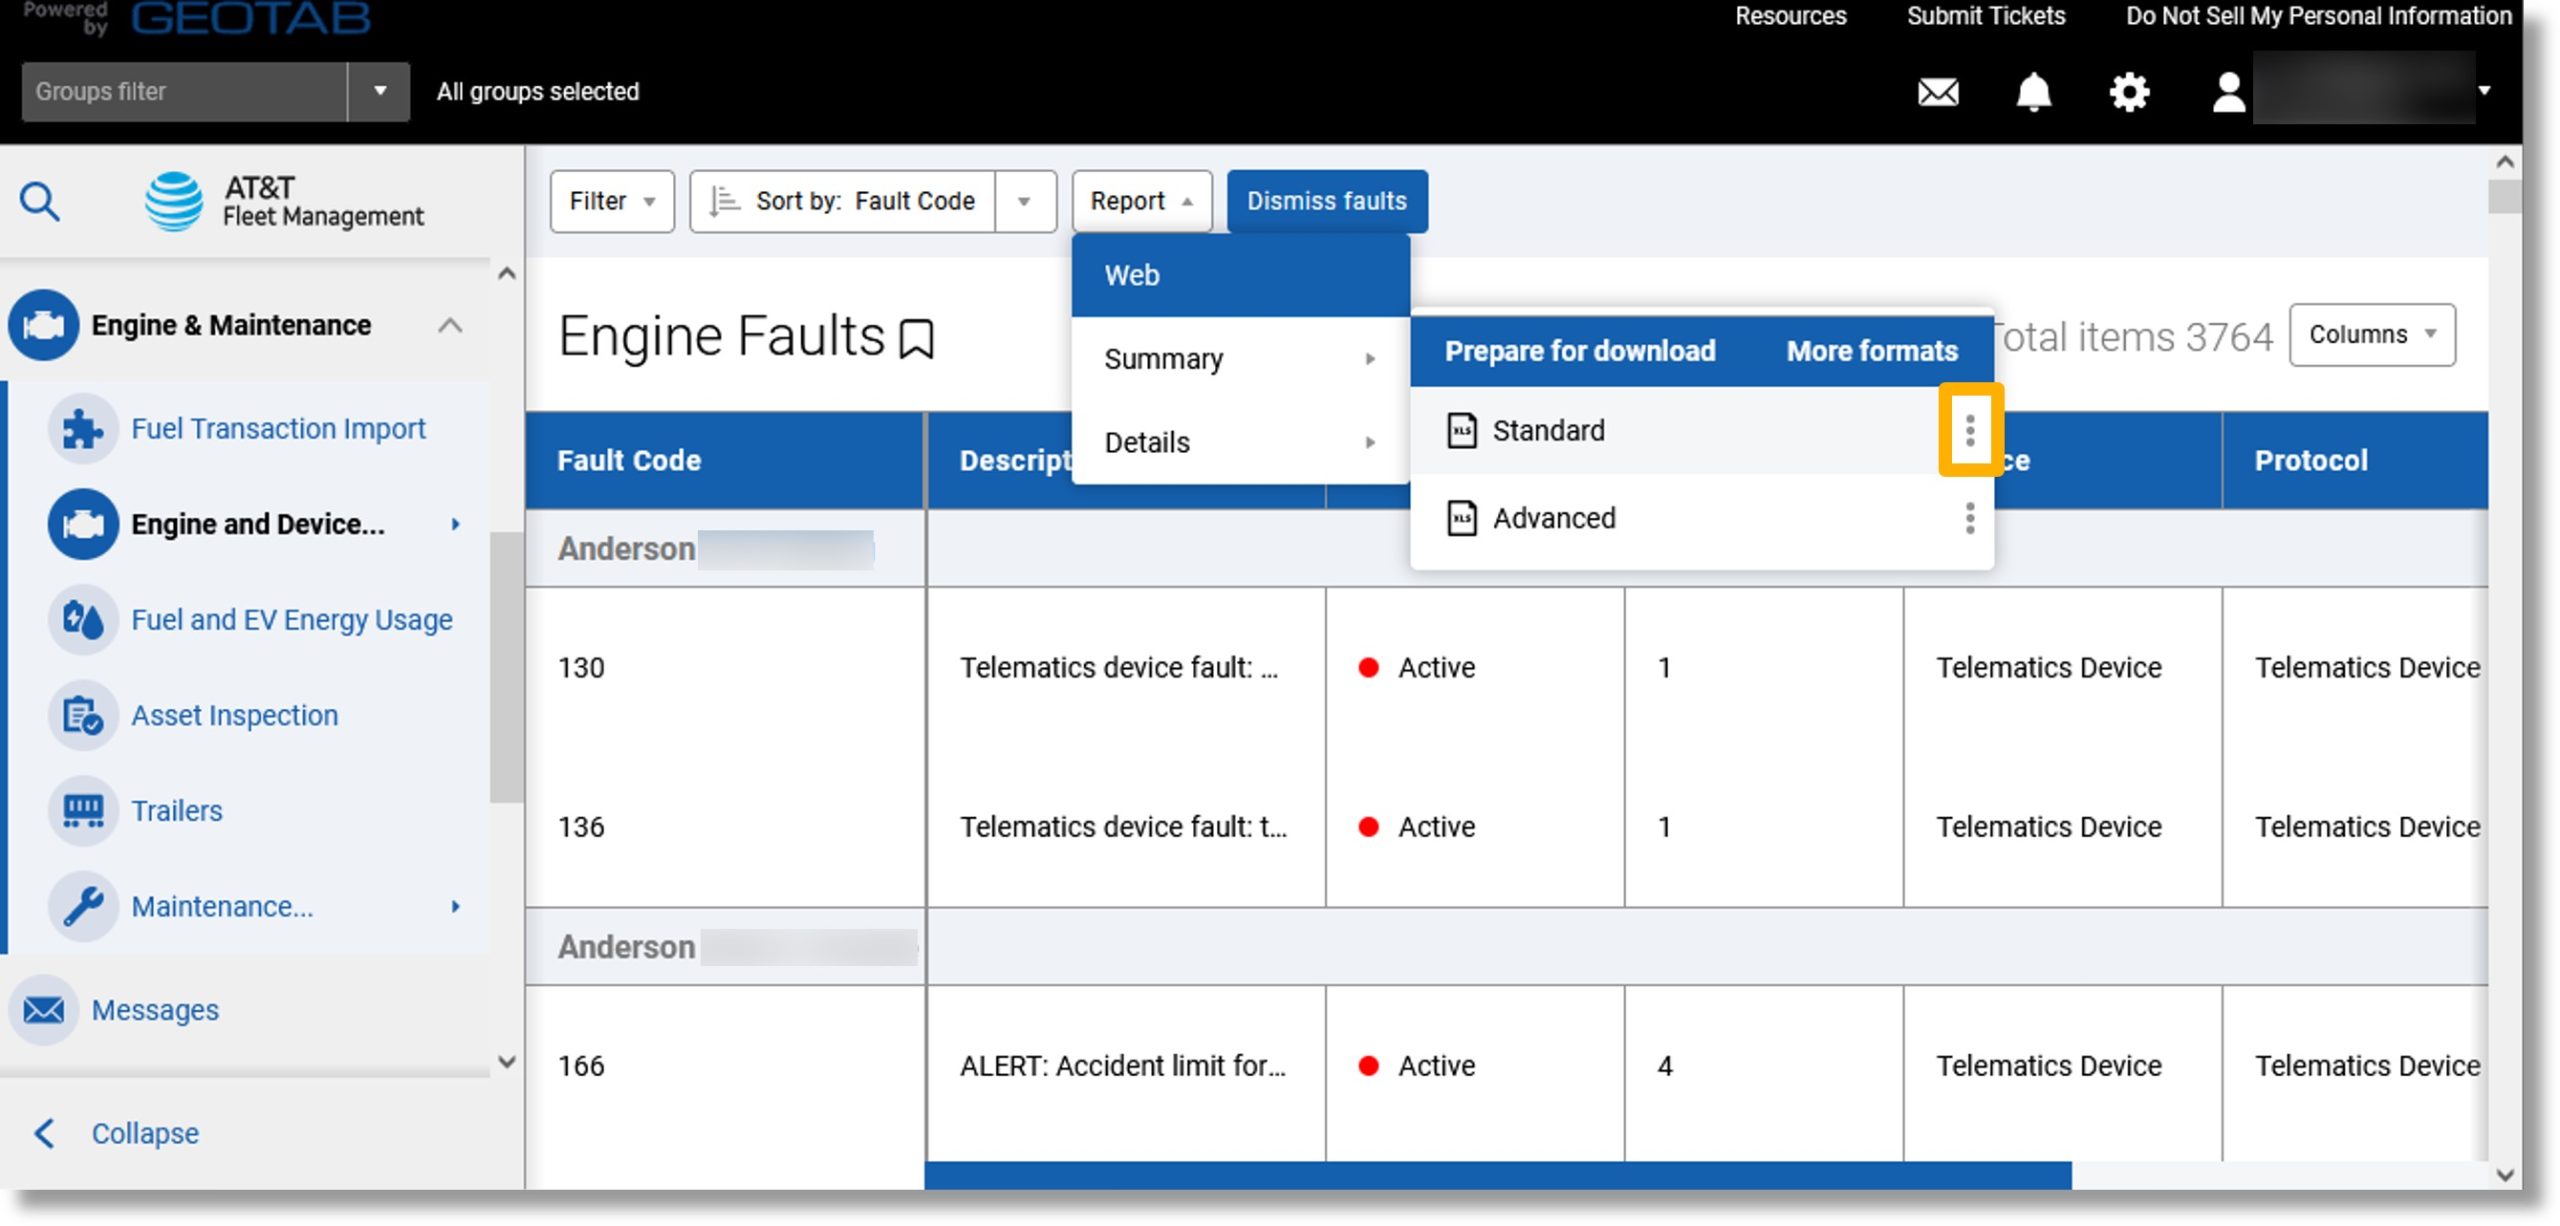
Task: Go to the Trailers page
Action: (x=177, y=811)
